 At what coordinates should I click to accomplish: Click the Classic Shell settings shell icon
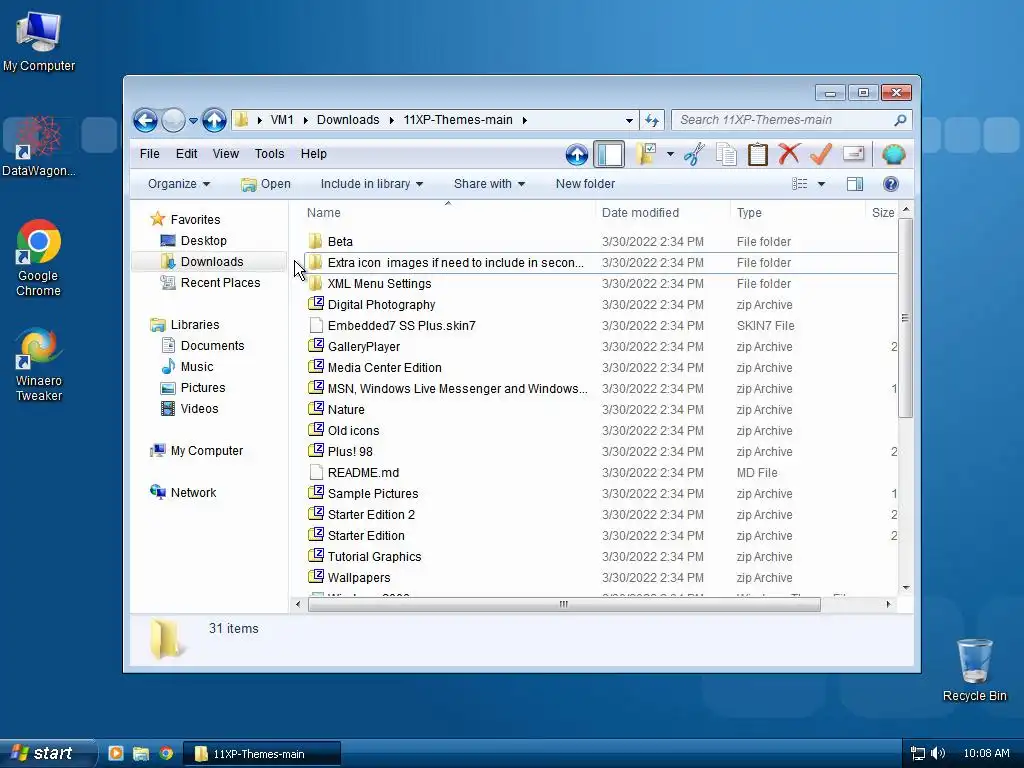[x=893, y=155]
